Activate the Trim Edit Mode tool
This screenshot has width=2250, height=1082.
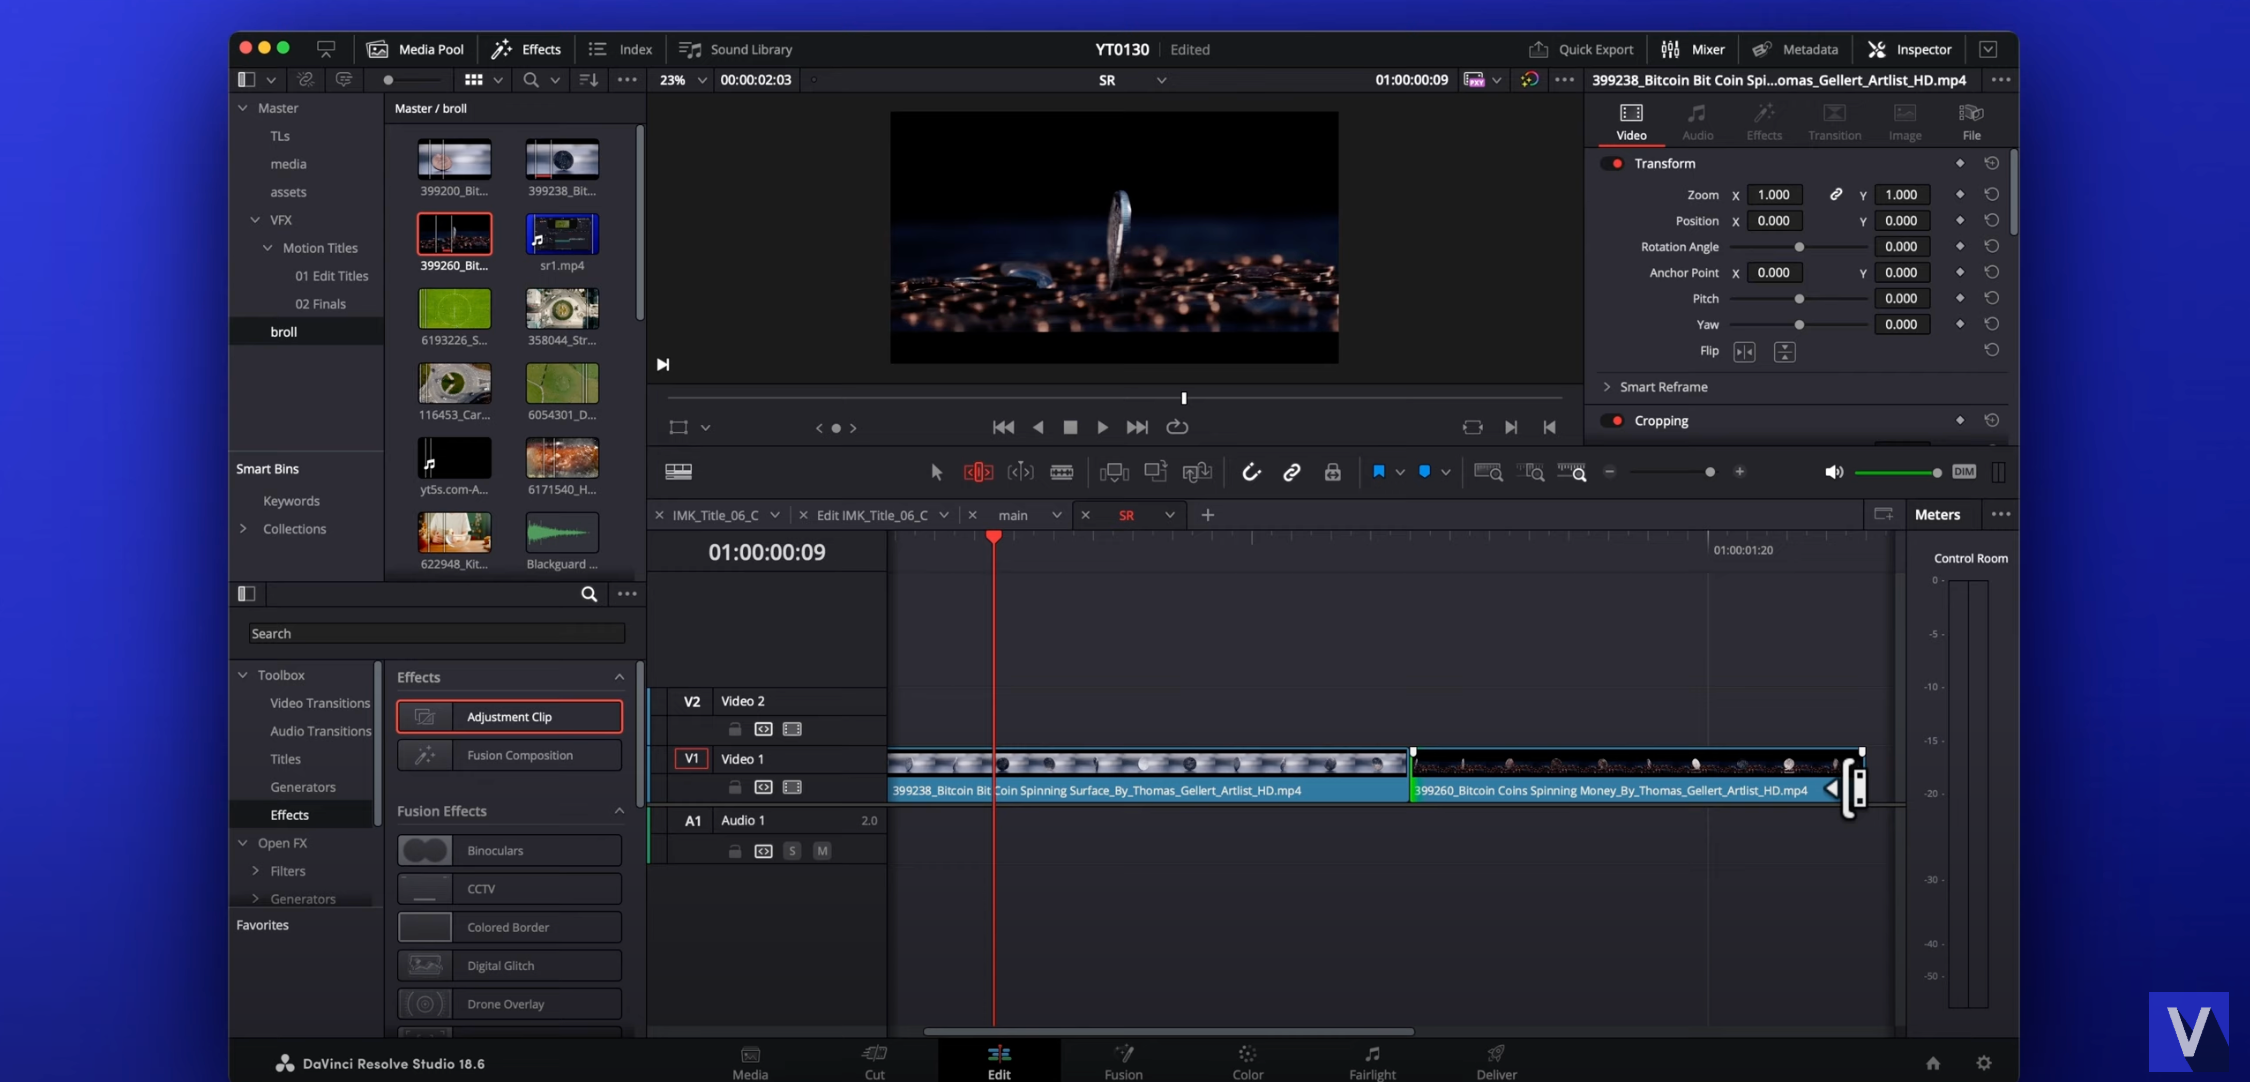coord(978,472)
